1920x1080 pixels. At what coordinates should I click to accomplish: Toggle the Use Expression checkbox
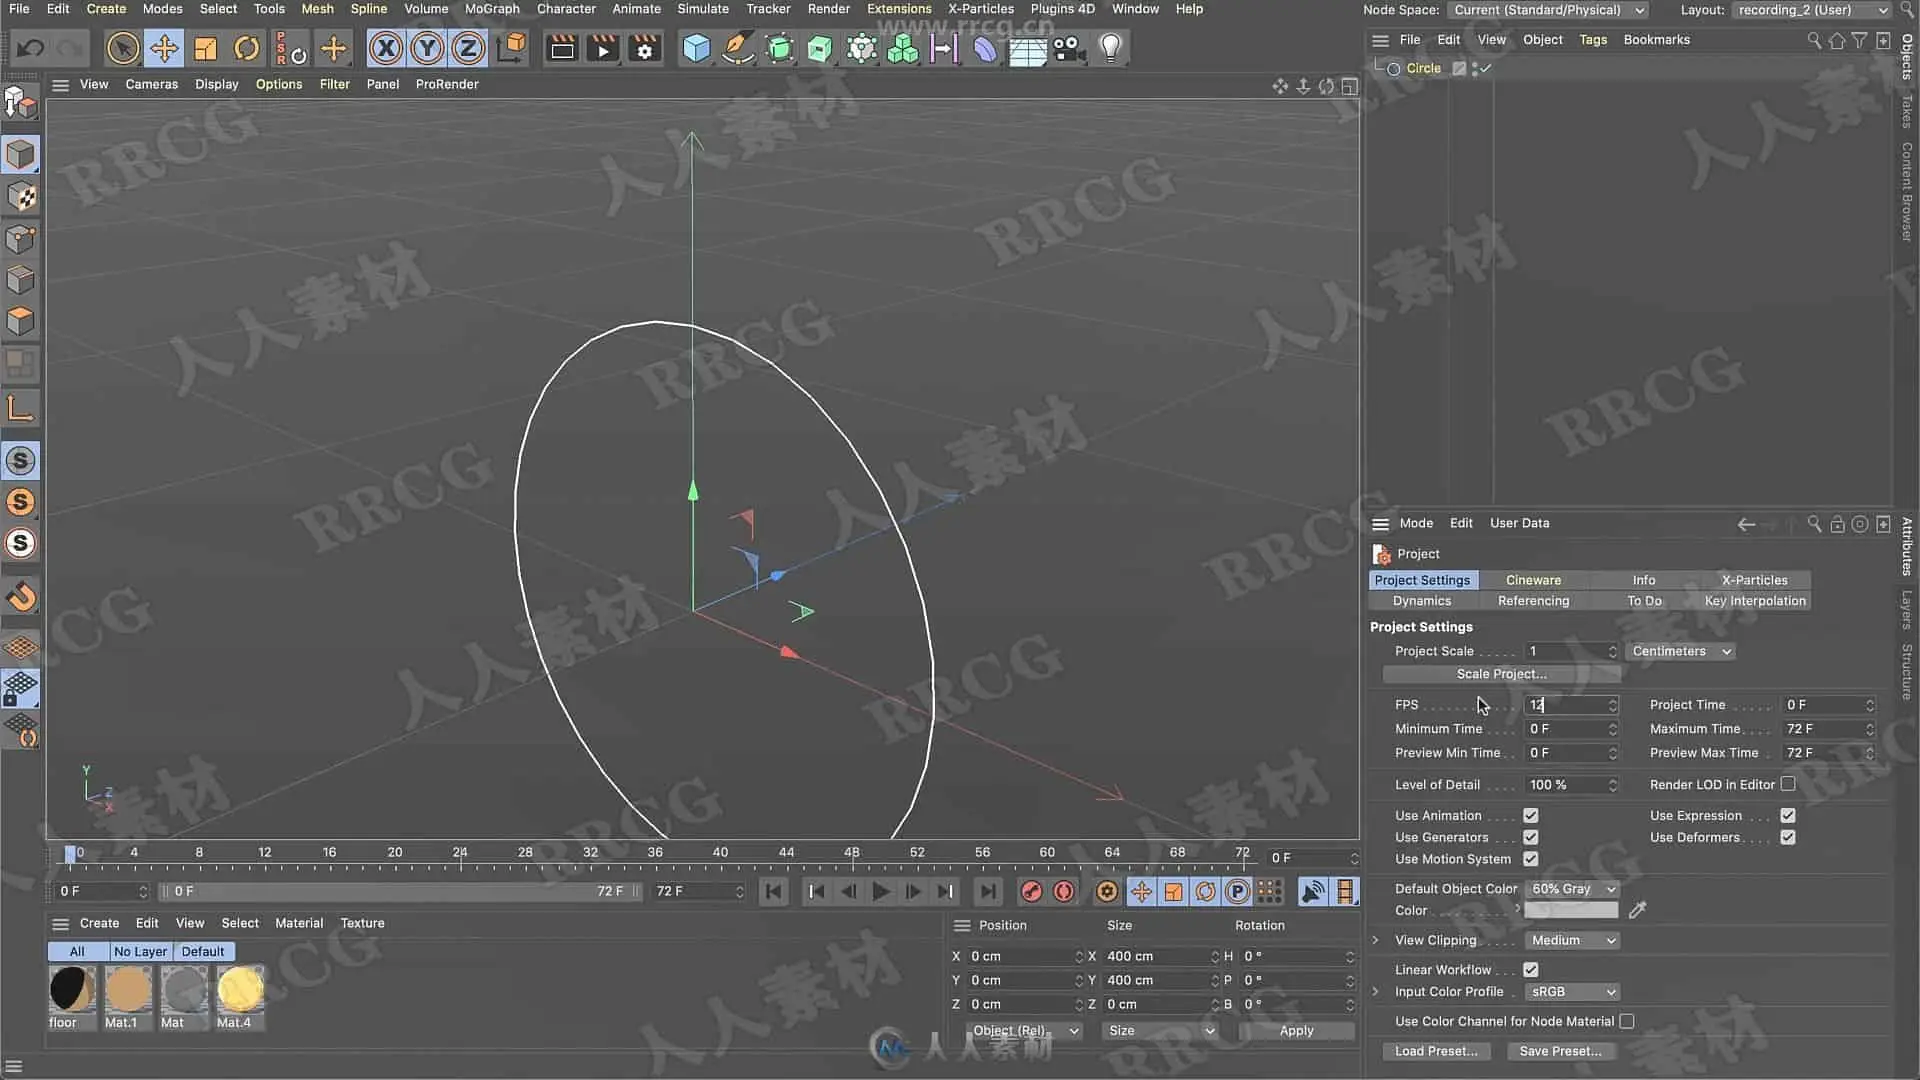click(1787, 815)
